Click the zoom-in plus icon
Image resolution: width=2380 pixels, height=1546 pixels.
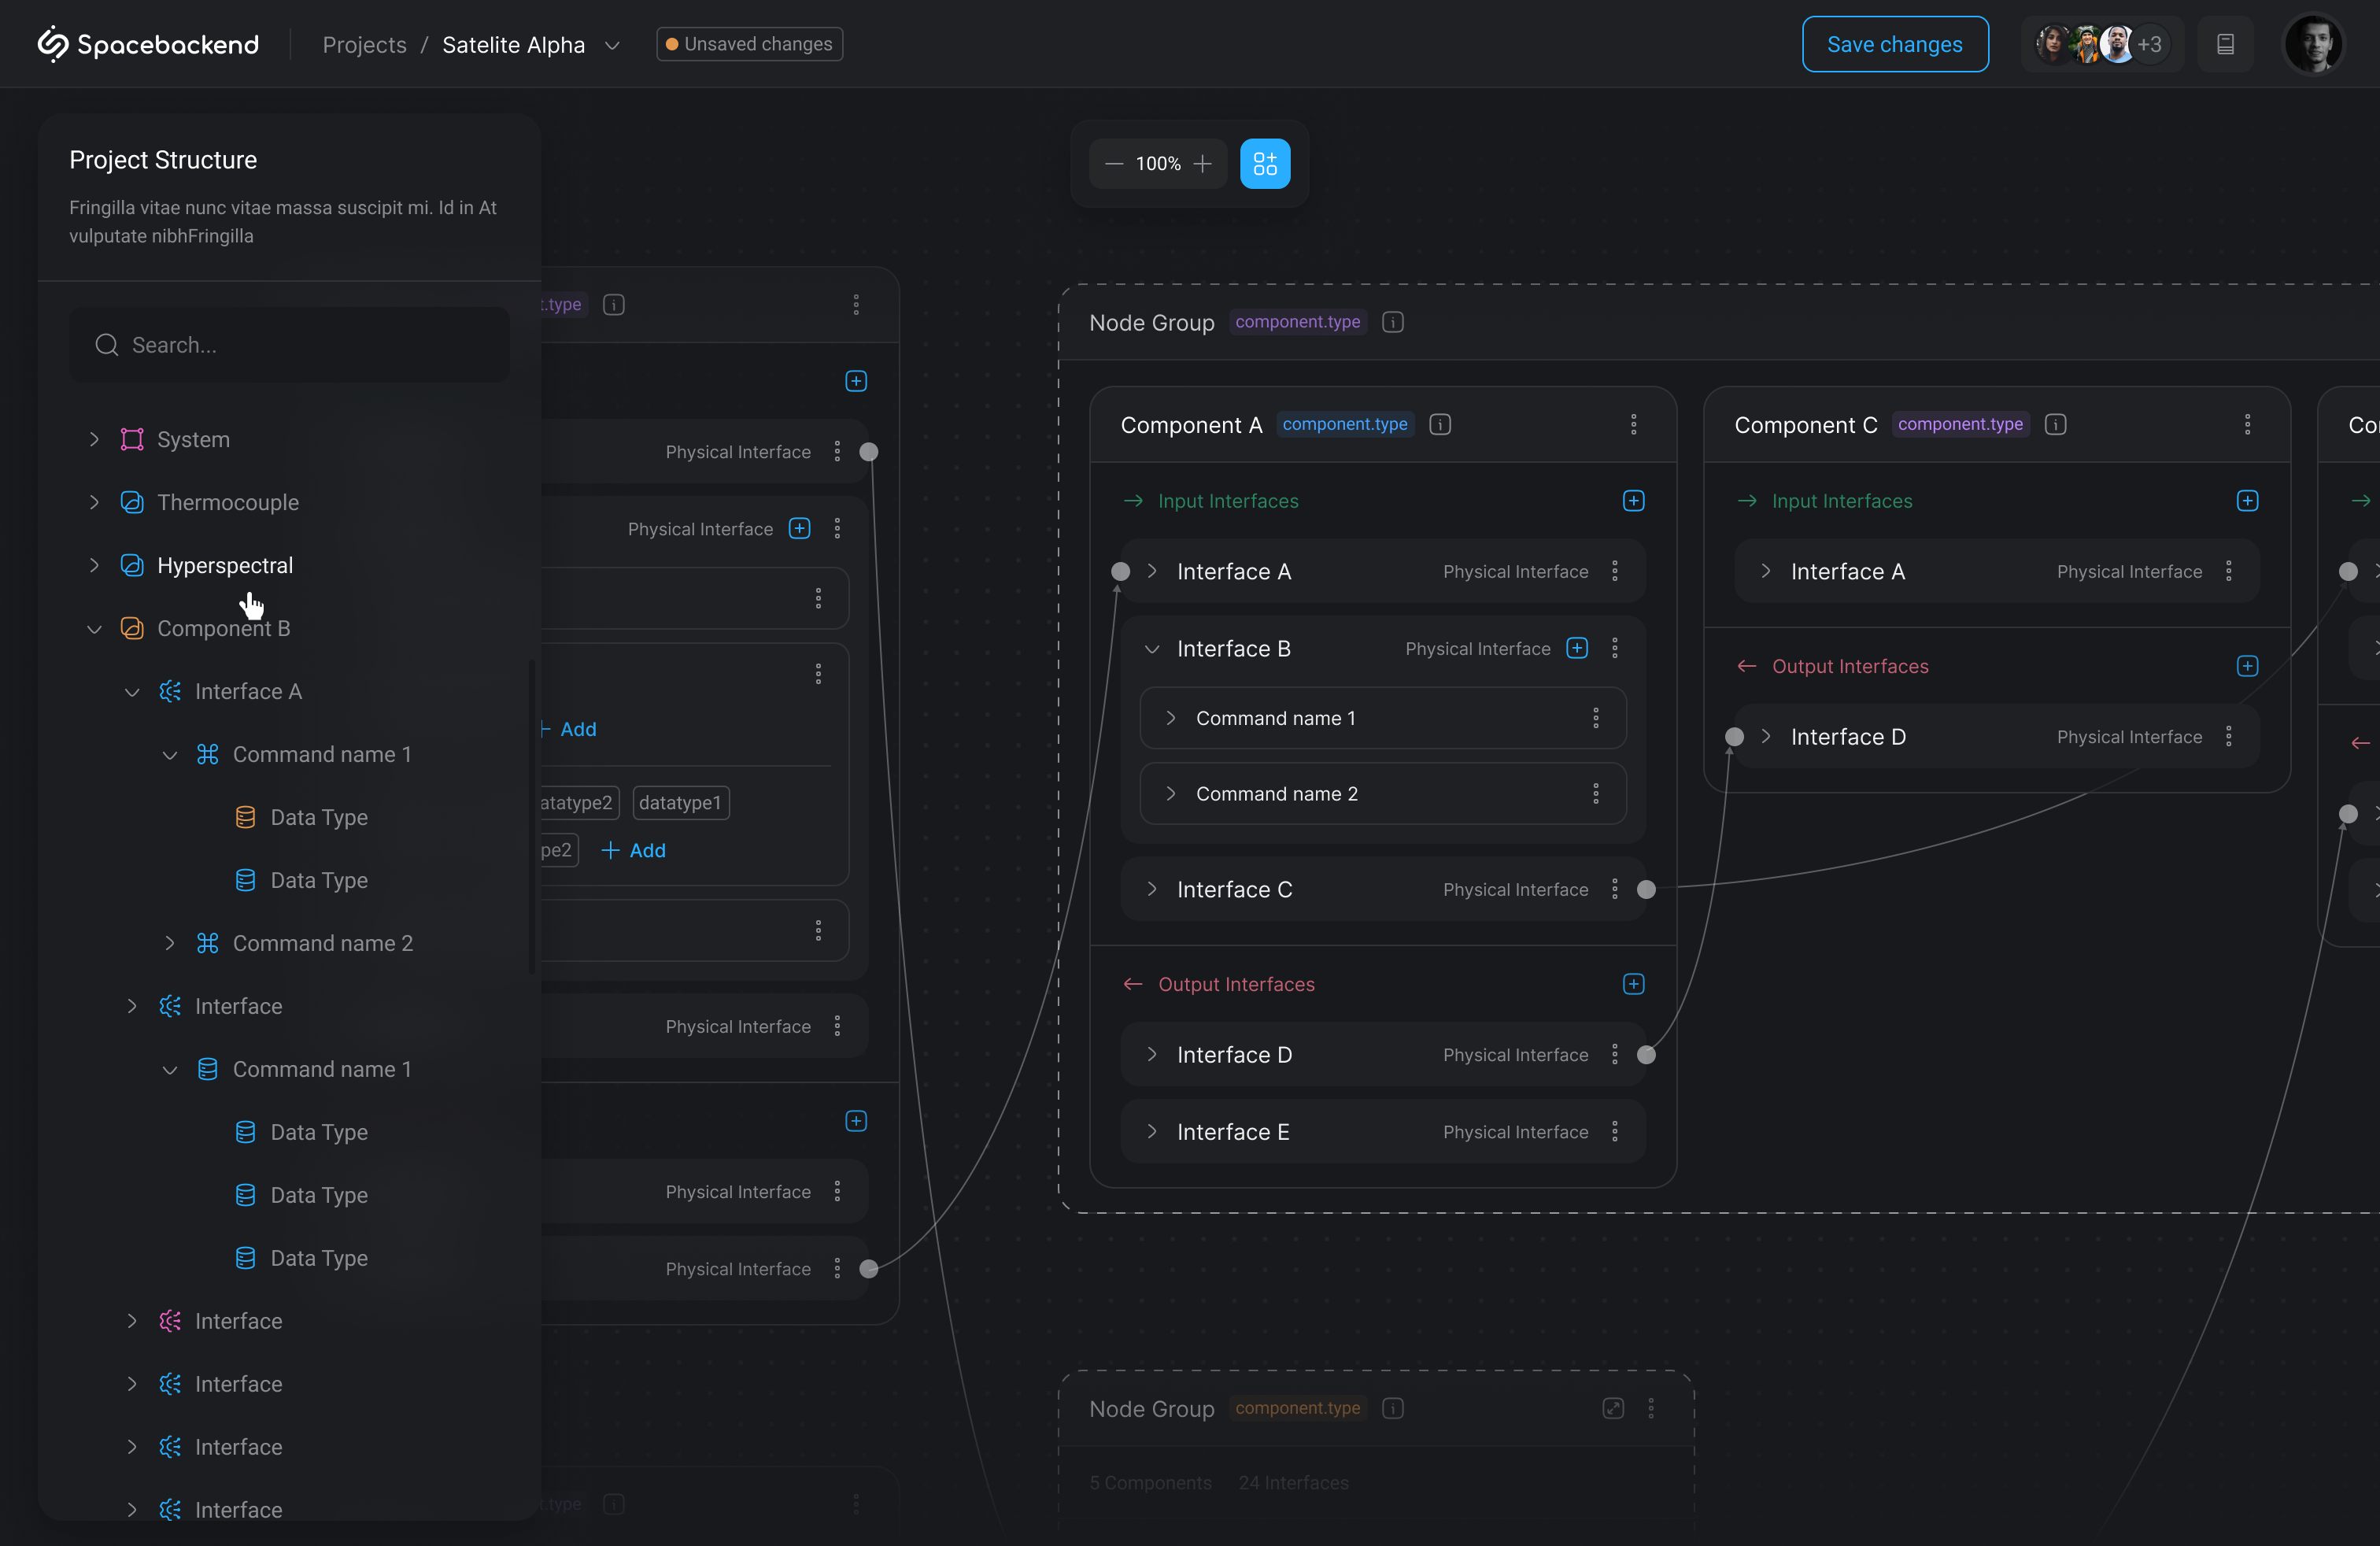(1203, 163)
